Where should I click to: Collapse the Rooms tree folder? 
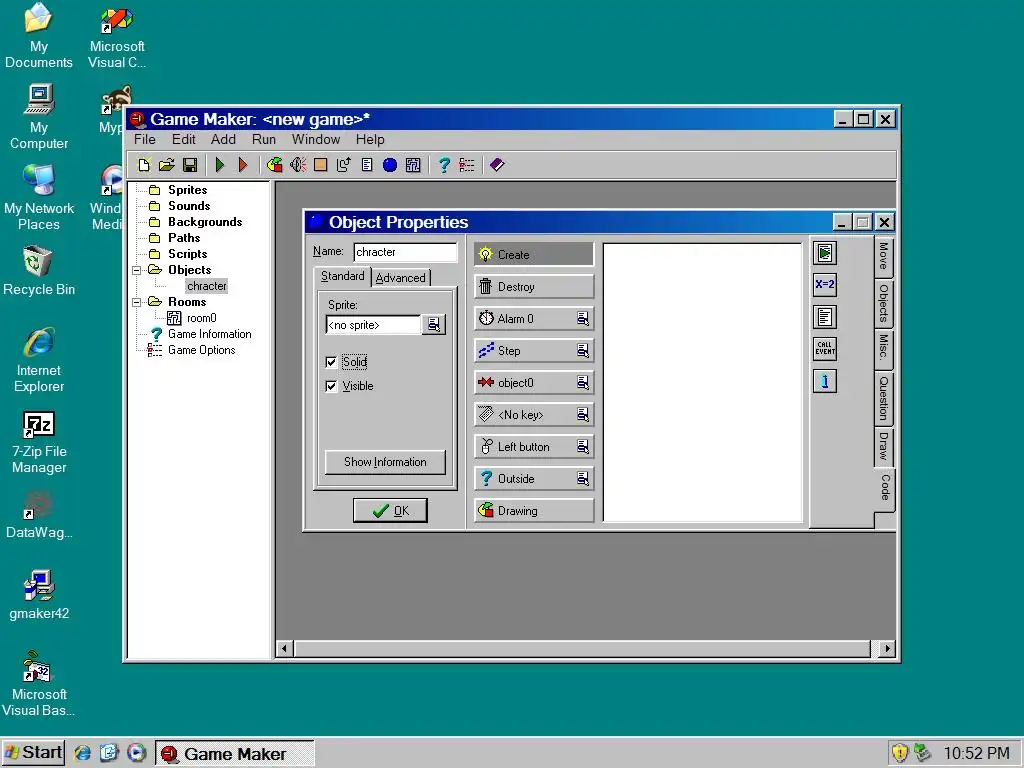136,302
